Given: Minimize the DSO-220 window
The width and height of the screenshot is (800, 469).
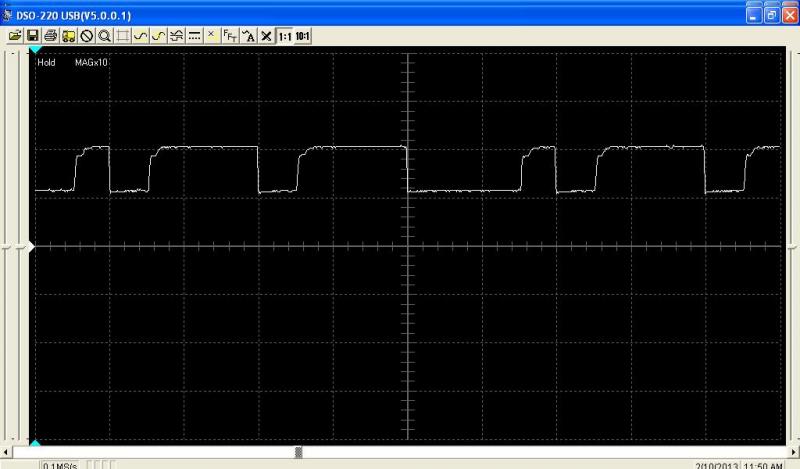Looking at the screenshot, I should point(754,15).
